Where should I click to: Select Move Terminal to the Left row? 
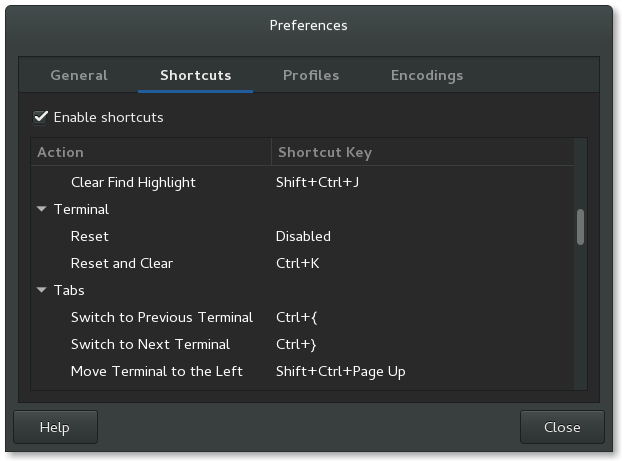(x=157, y=372)
